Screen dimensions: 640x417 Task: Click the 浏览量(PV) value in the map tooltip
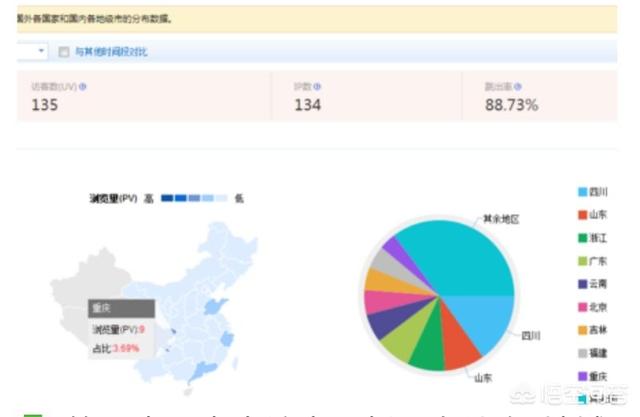coord(142,329)
